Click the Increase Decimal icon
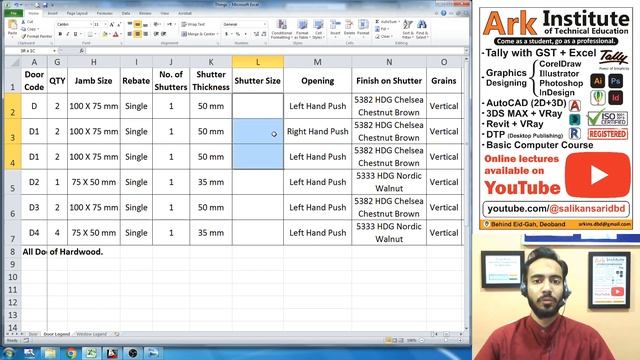 pos(256,34)
